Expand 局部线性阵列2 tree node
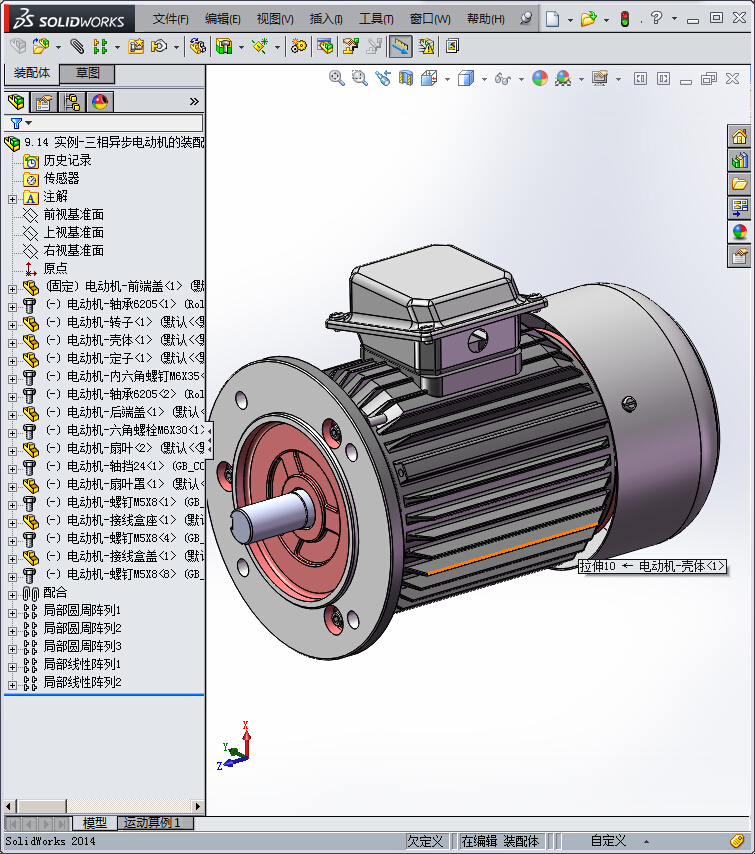755x854 pixels. [x=13, y=685]
